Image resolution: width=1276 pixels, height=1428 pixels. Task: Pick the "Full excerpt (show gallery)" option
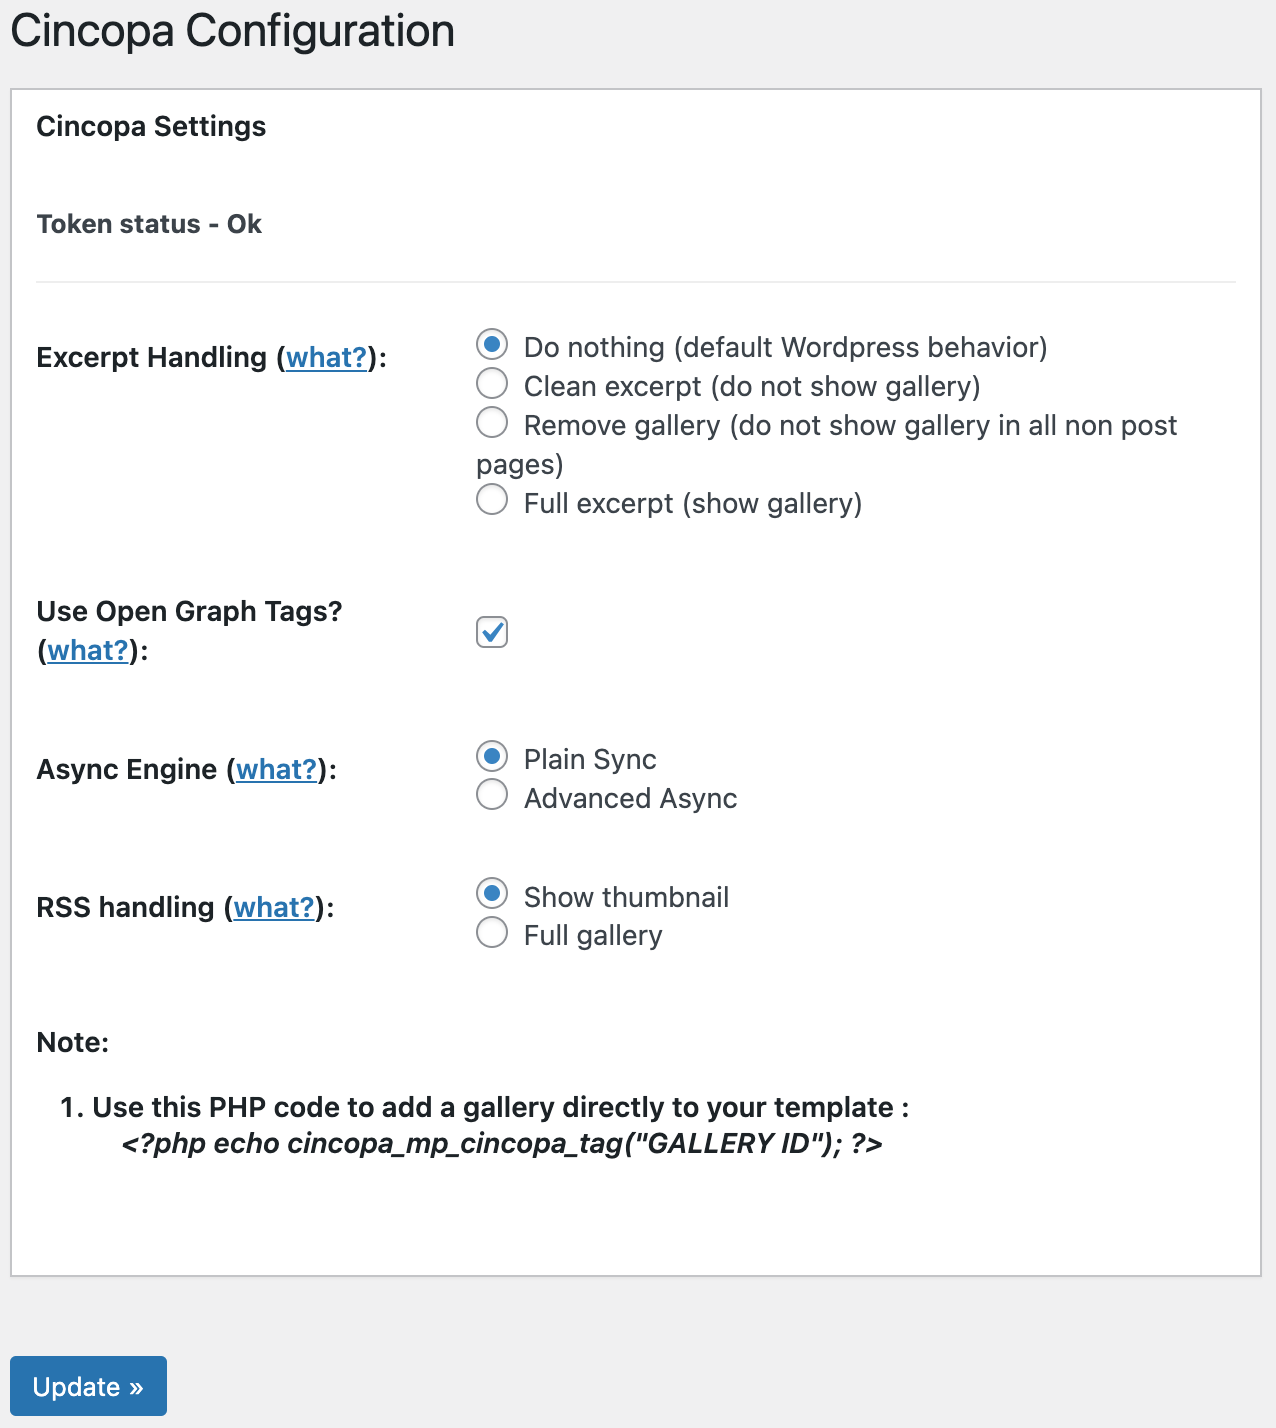[492, 501]
